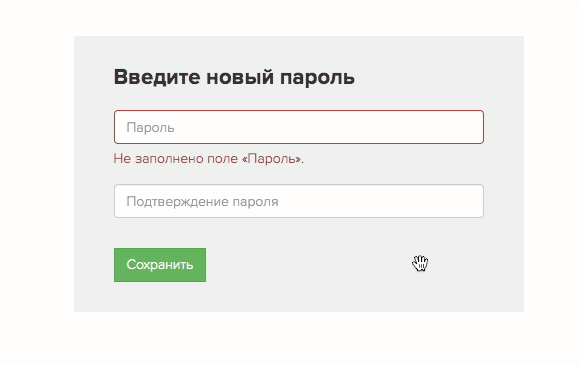Click the placeholder text «Подтверждение пароля»

[x=202, y=202]
